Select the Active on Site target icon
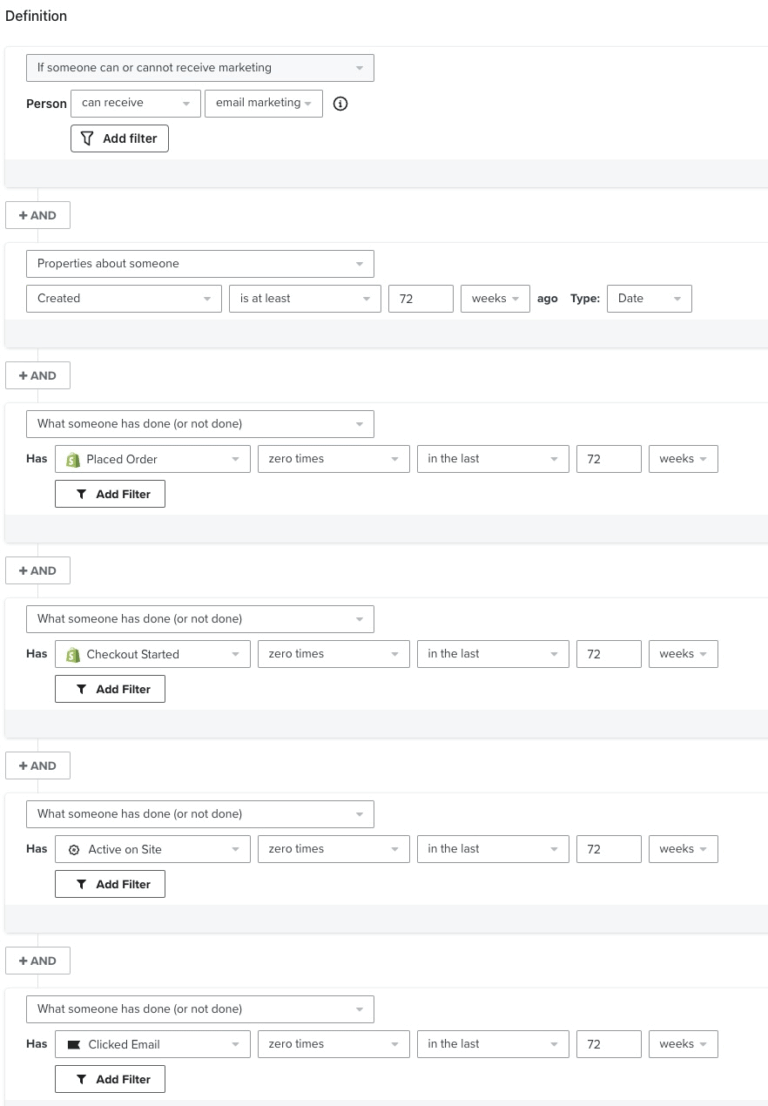Screen dimensions: 768x1106 point(72,849)
